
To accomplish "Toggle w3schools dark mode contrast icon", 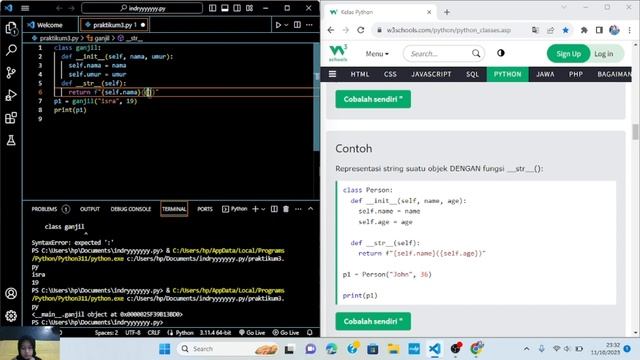I will pos(501,53).
